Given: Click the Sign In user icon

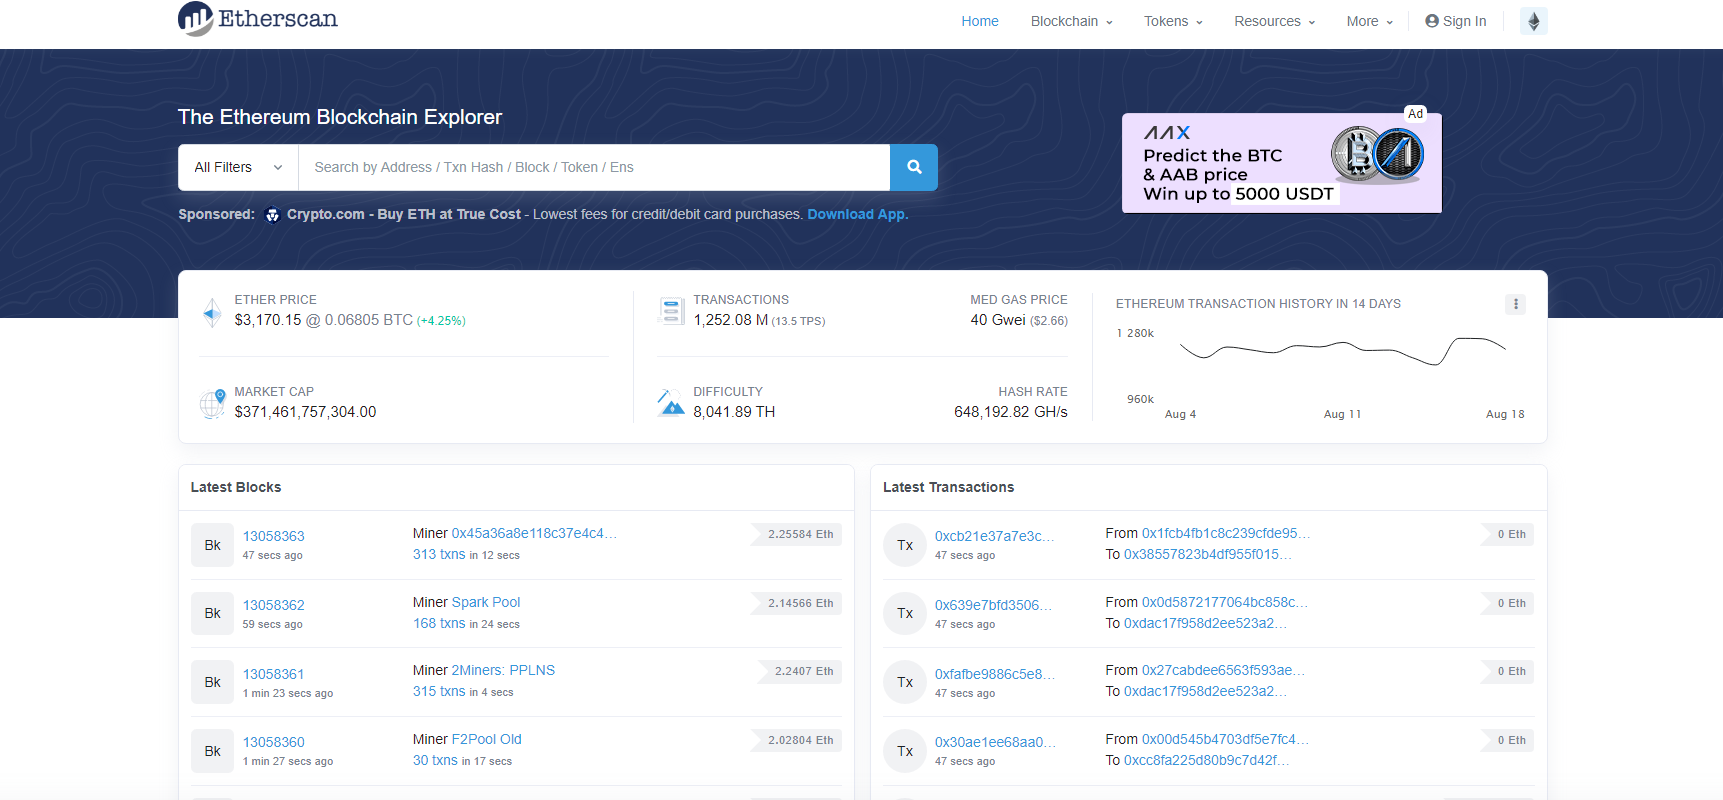Looking at the screenshot, I should pyautogui.click(x=1432, y=21).
